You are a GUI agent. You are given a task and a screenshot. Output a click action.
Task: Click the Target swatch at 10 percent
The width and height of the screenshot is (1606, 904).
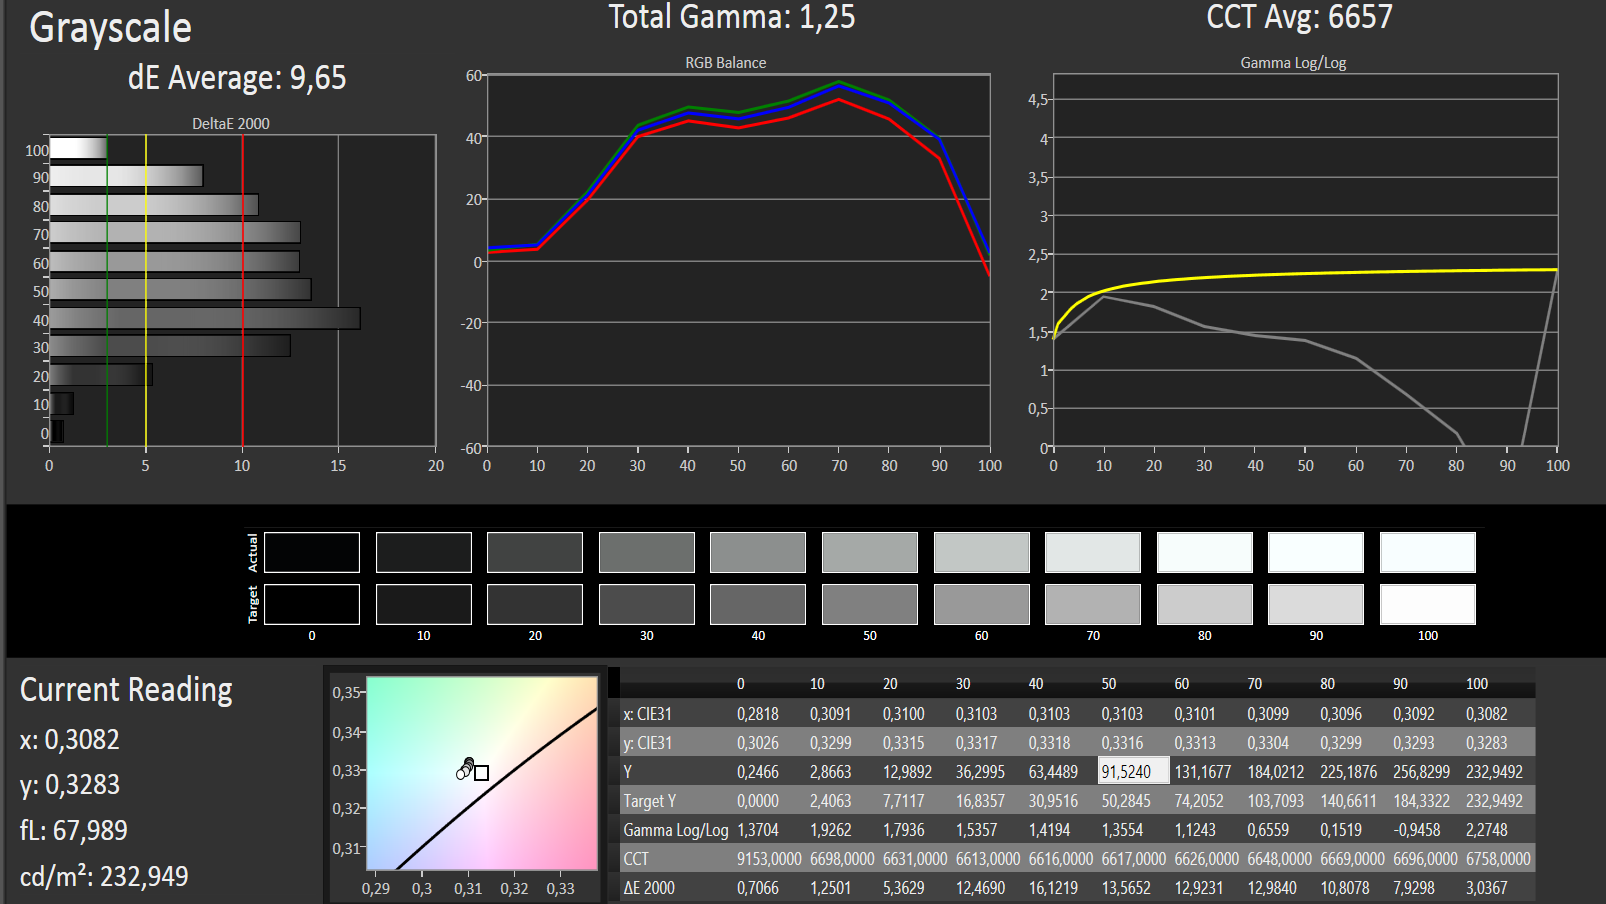(424, 604)
